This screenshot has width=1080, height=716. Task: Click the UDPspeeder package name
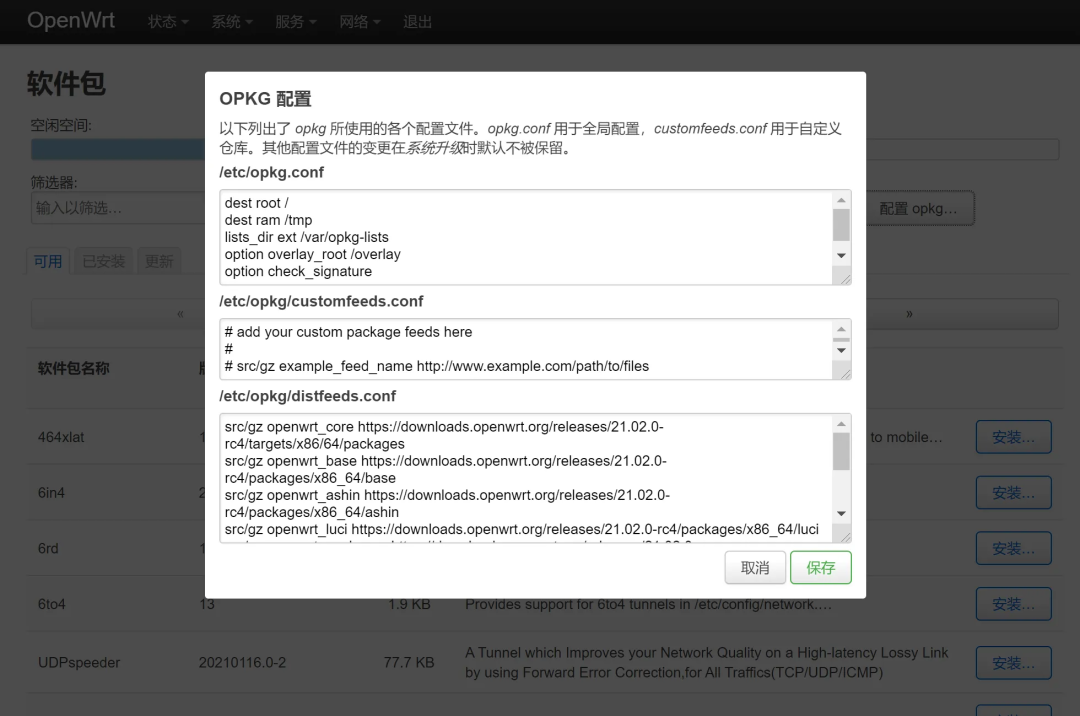click(79, 663)
